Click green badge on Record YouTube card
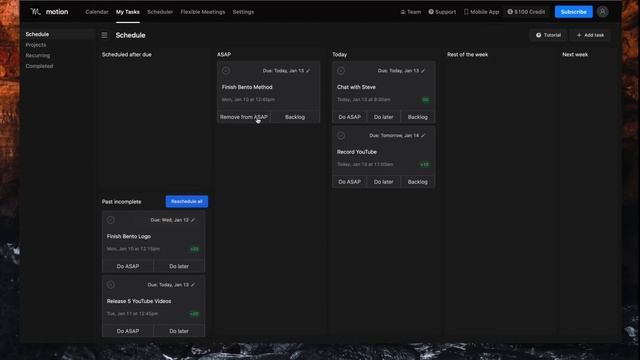This screenshot has width=640, height=360. tap(424, 164)
